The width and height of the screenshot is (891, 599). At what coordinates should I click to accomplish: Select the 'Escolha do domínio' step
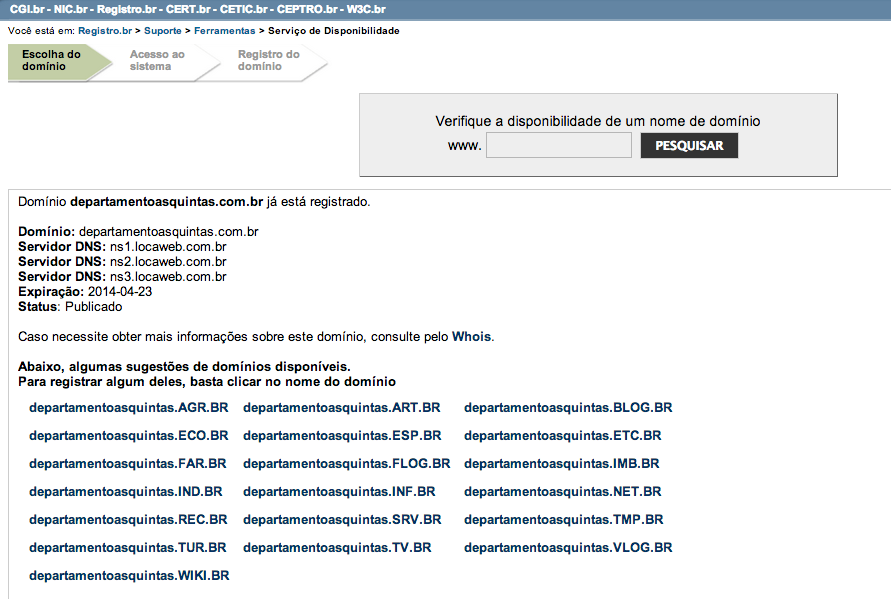[x=51, y=61]
